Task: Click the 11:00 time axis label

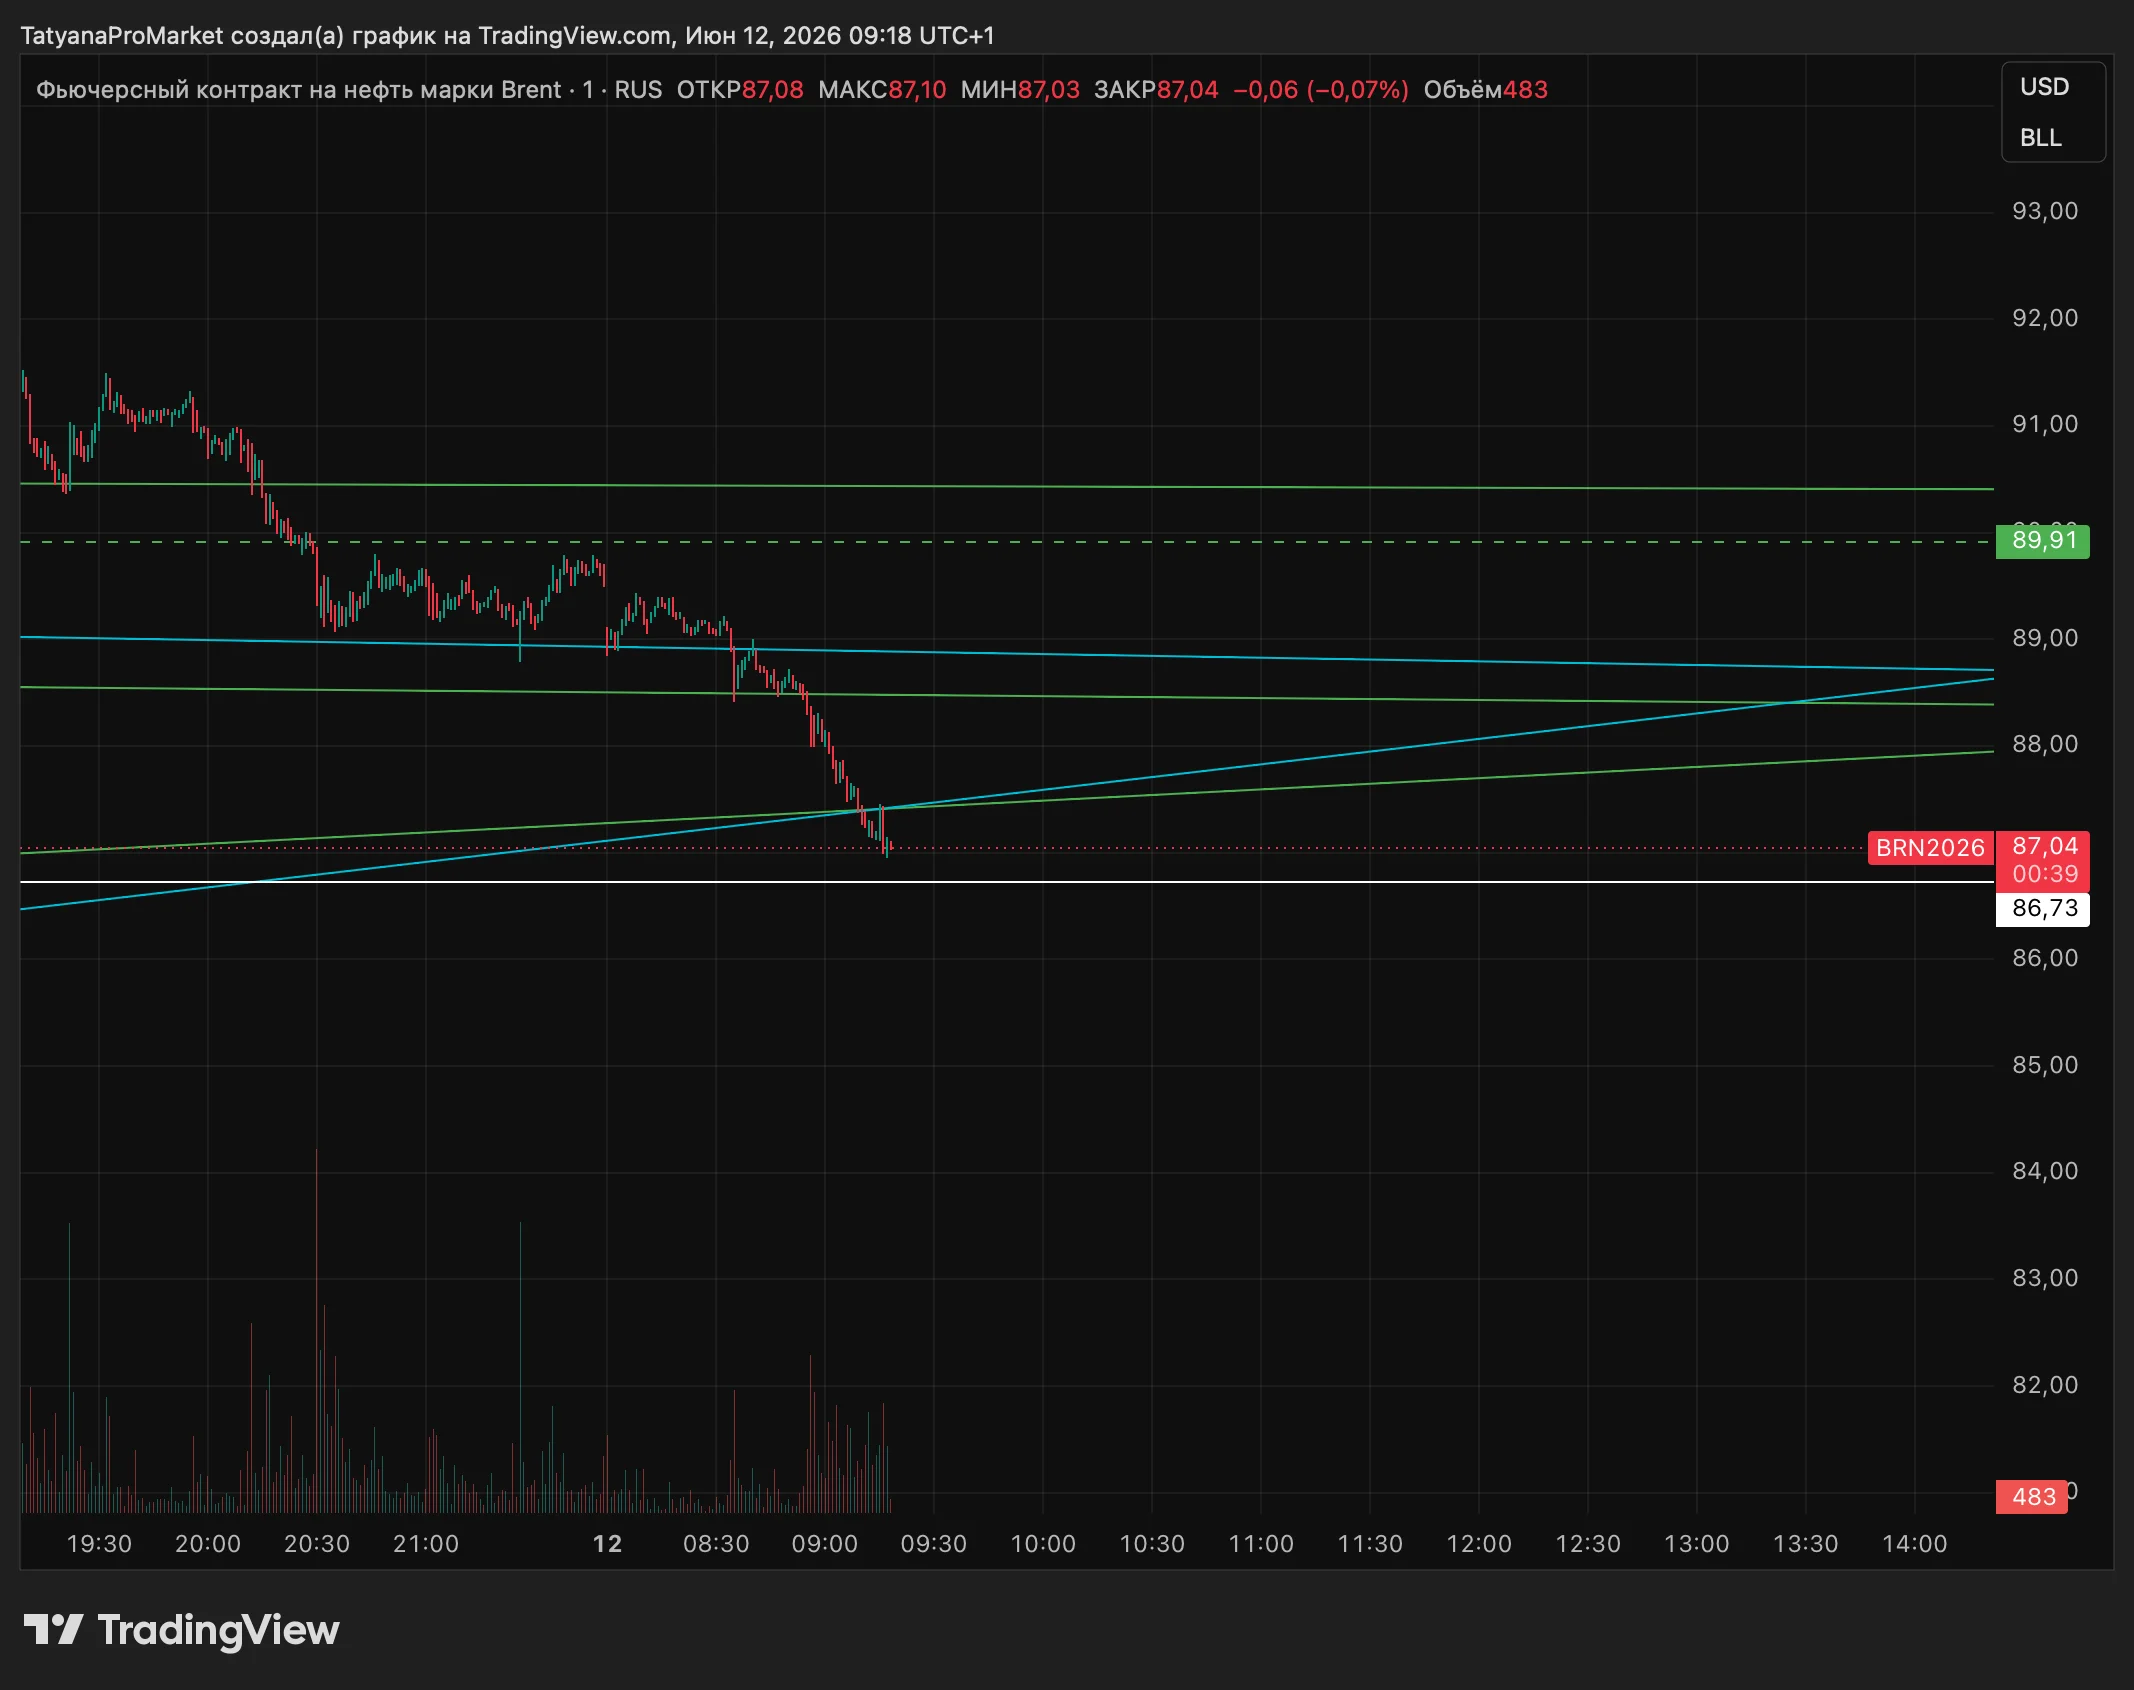Action: point(1261,1544)
